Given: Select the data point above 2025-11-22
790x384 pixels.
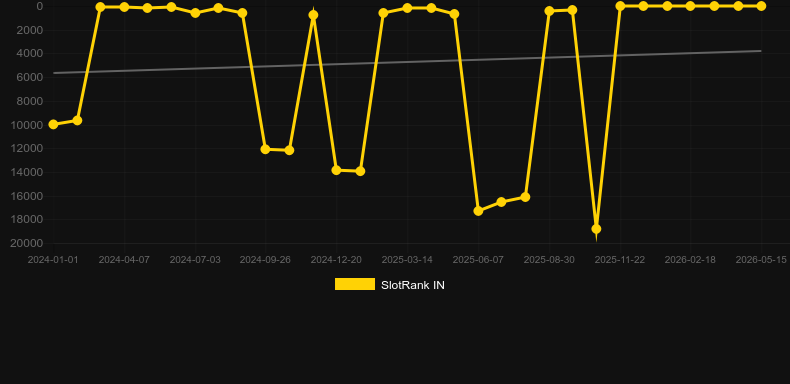Looking at the screenshot, I should click(x=620, y=6).
